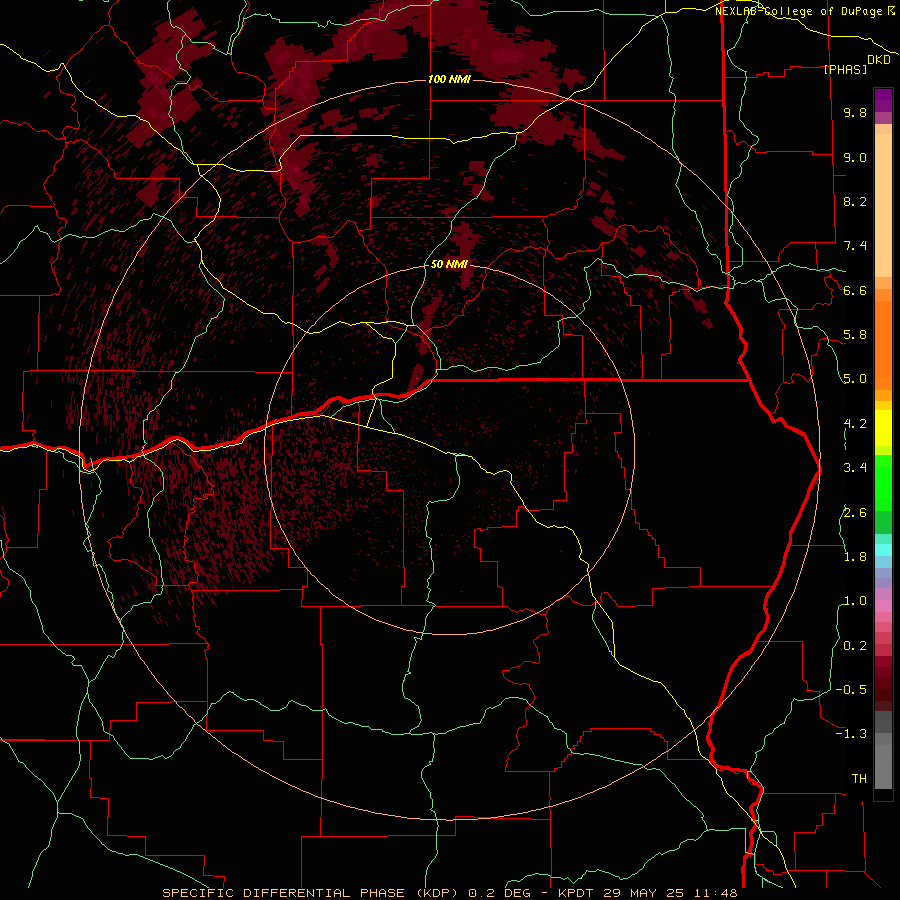Pick the yellow band of the color bar
This screenshot has width=900, height=900.
click(x=883, y=428)
